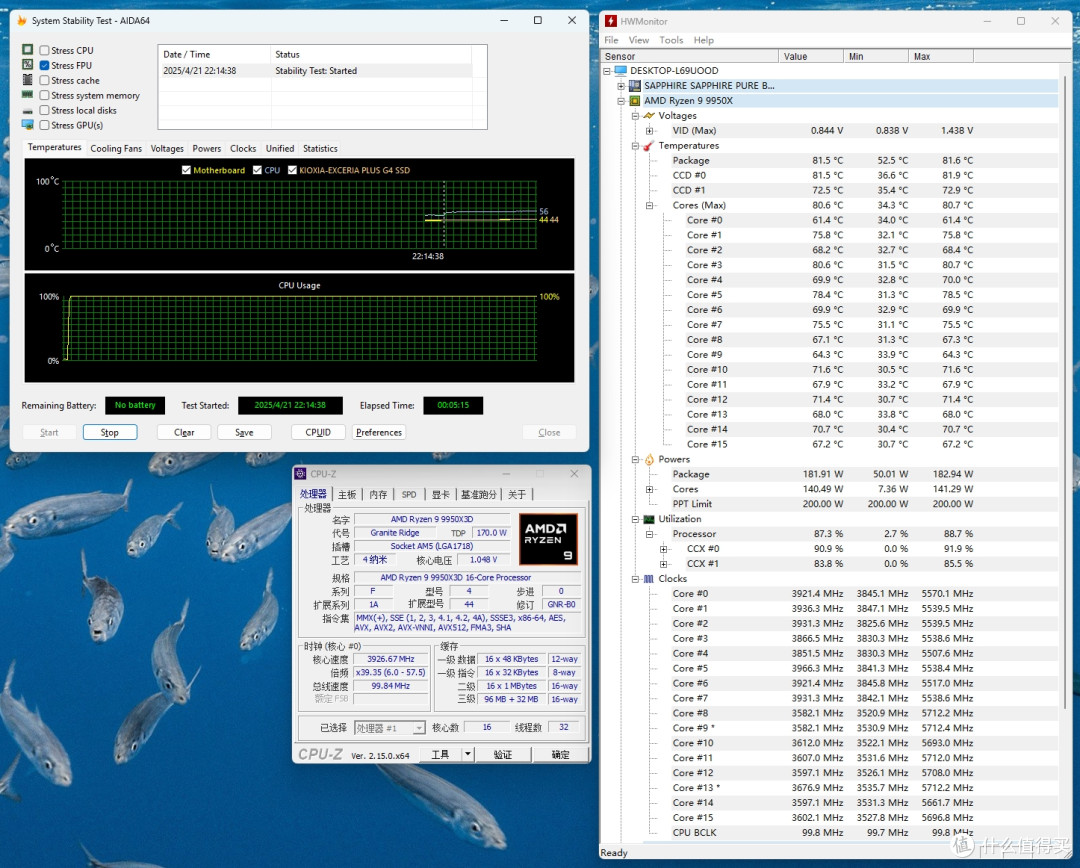The image size is (1080, 868).
Task: Click the Sensor column header in HWMonitor
Action: click(x=689, y=56)
